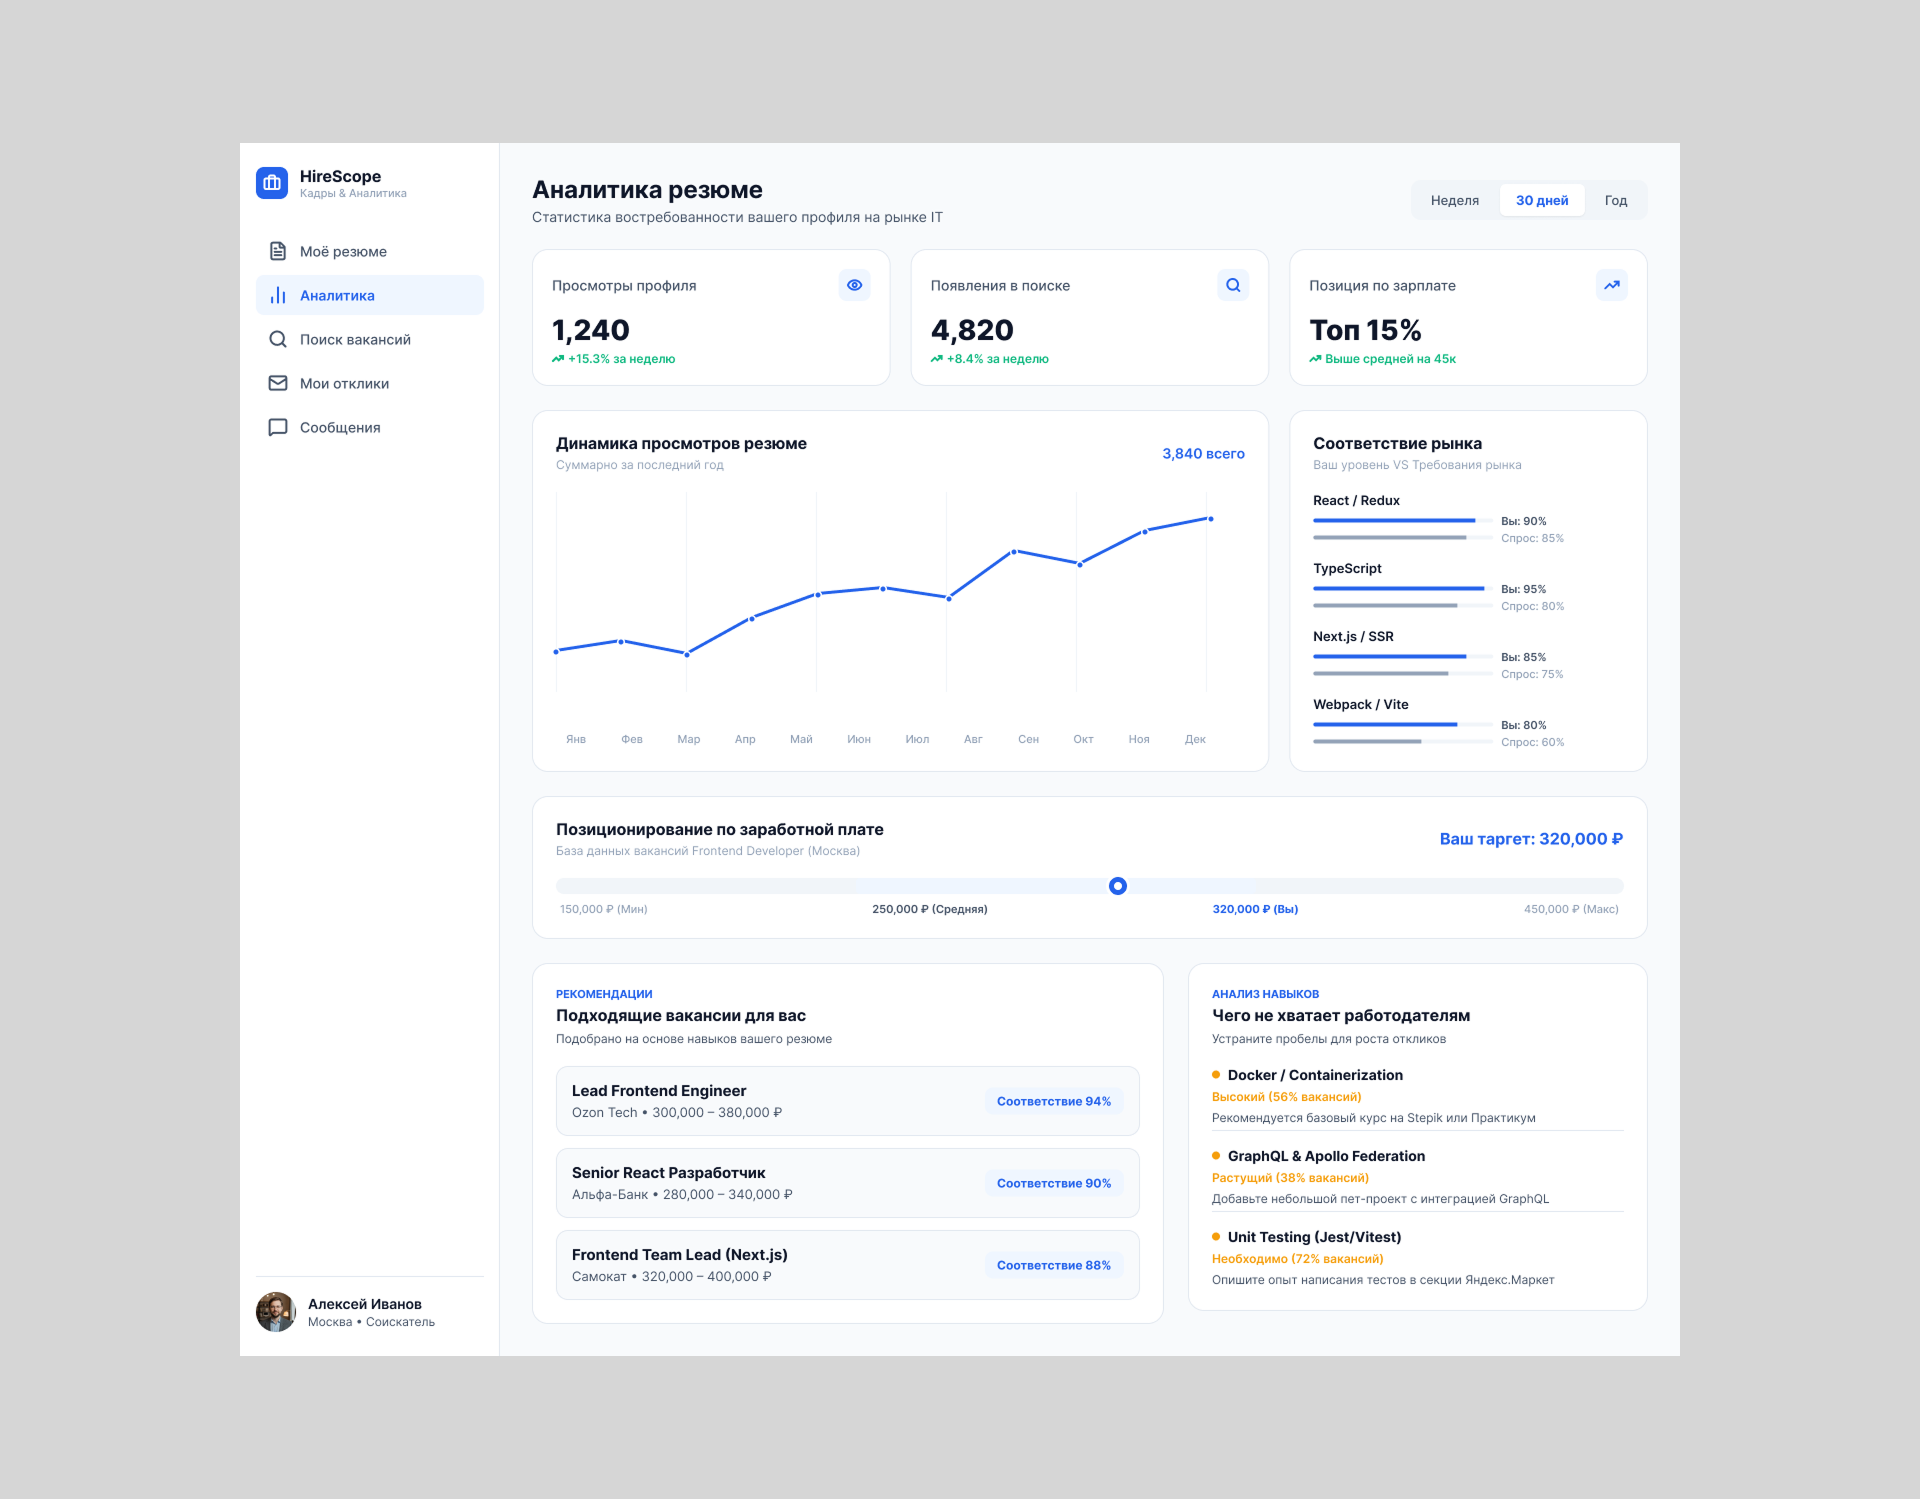Click the Соответствие 88% badge

click(x=1054, y=1265)
